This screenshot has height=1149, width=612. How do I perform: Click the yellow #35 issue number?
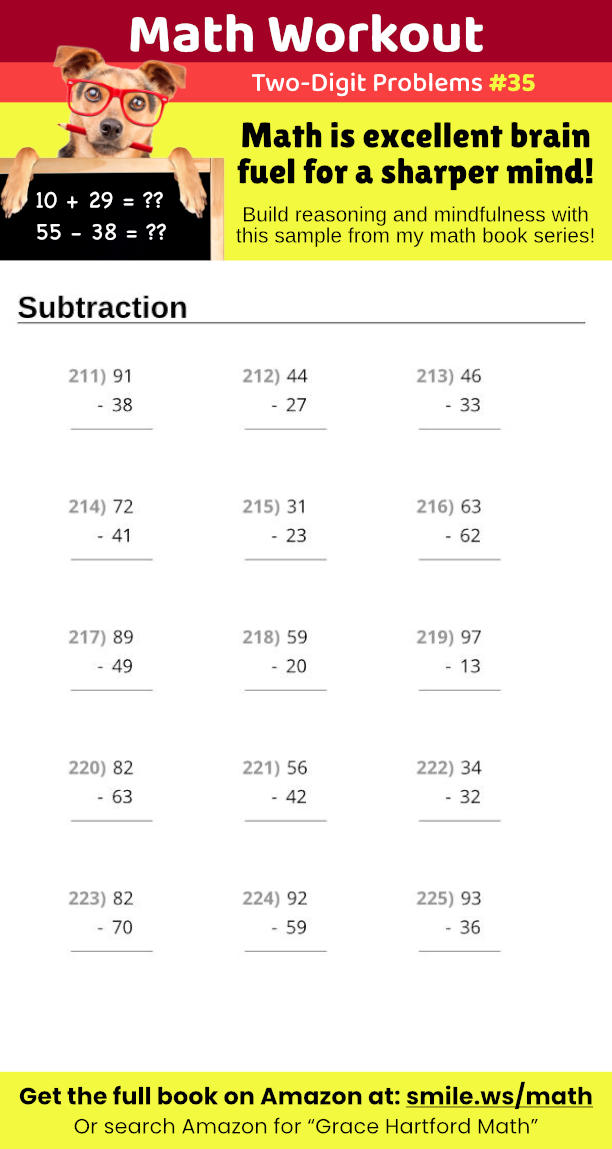512,83
